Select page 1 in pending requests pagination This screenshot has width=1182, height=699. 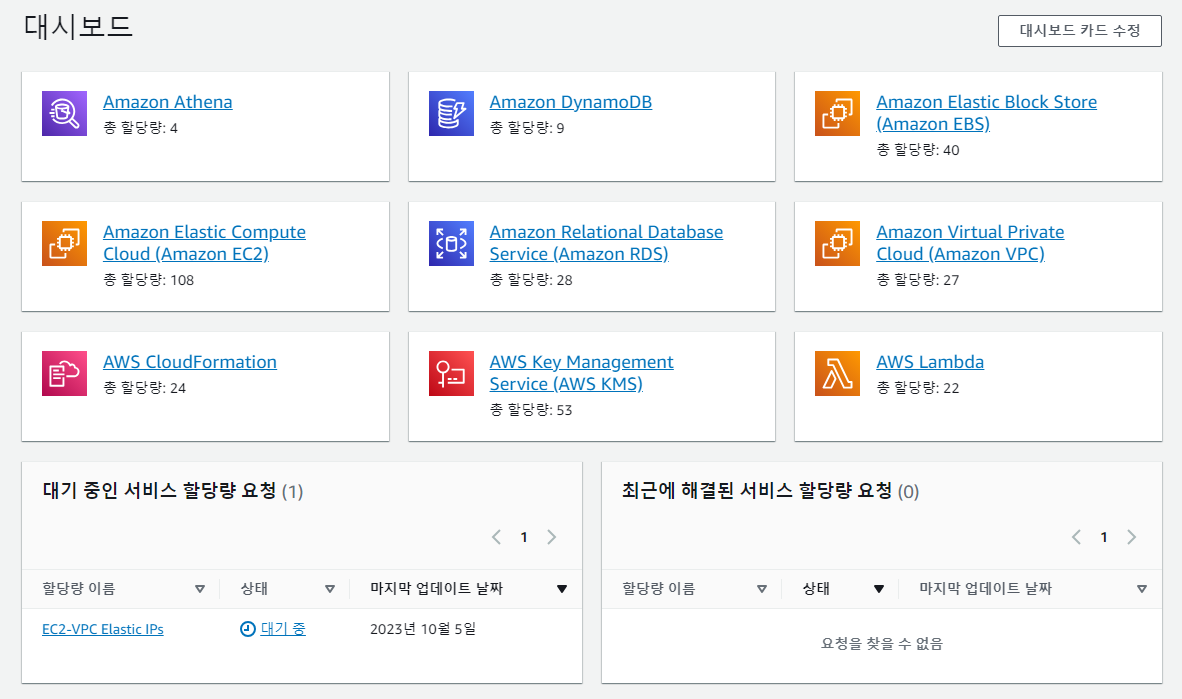pos(524,537)
